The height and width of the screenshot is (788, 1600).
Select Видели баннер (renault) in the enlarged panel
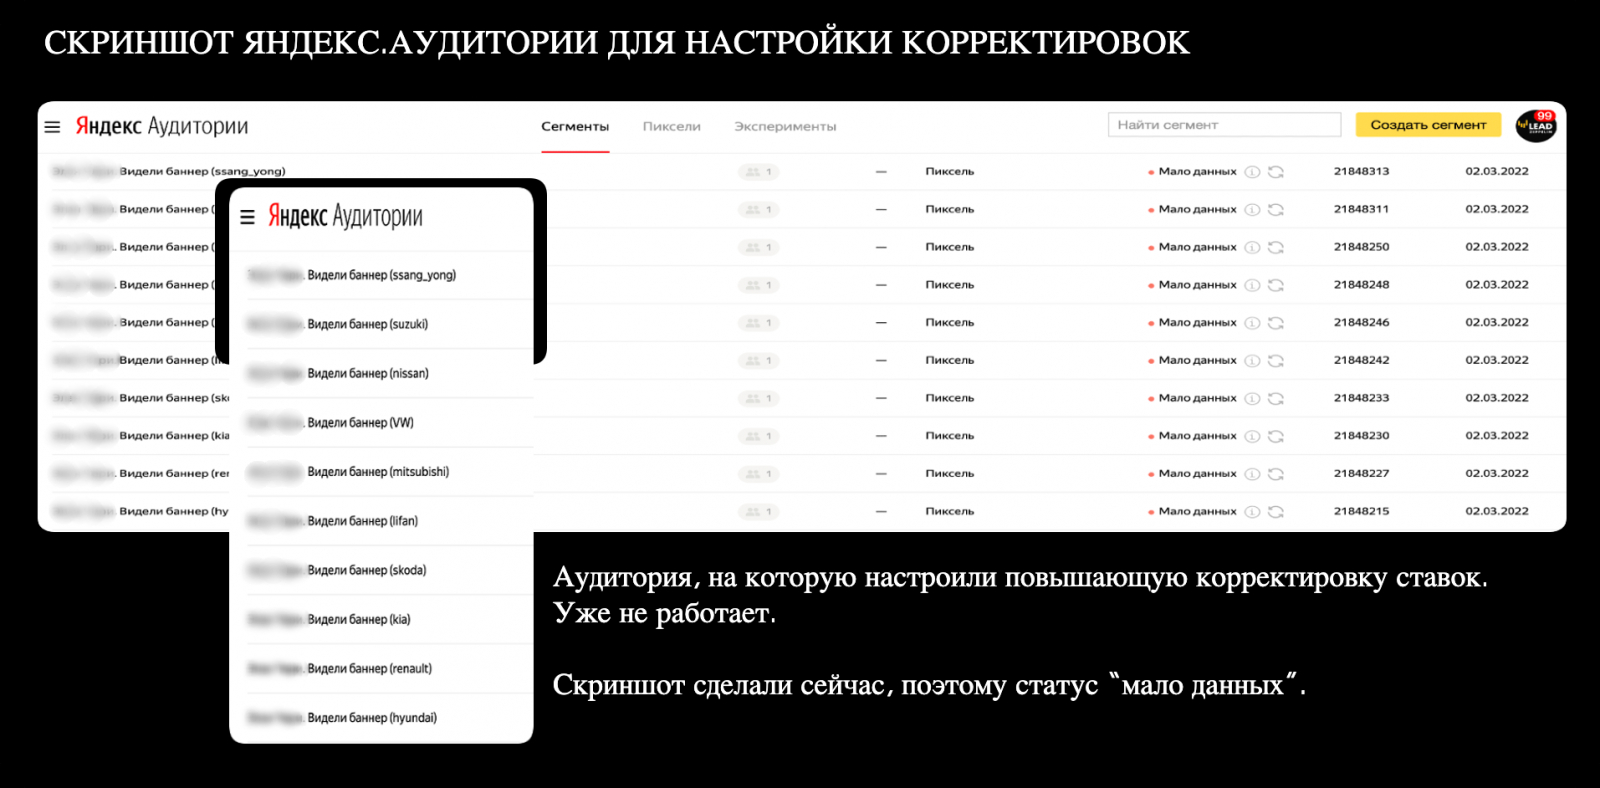click(x=369, y=668)
